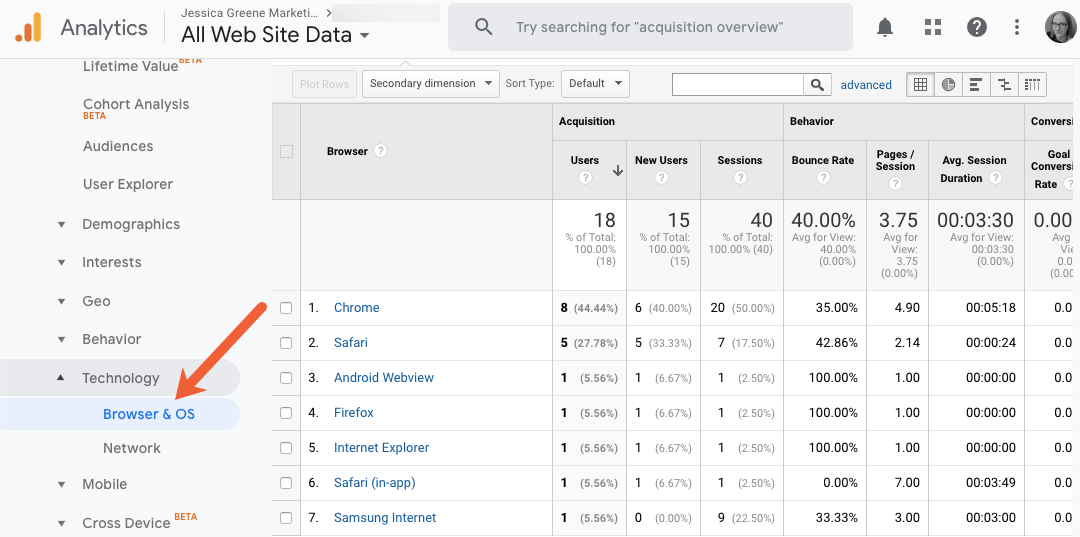The height and width of the screenshot is (537, 1080).
Task: Sort by New Users column header
Action: click(x=661, y=160)
